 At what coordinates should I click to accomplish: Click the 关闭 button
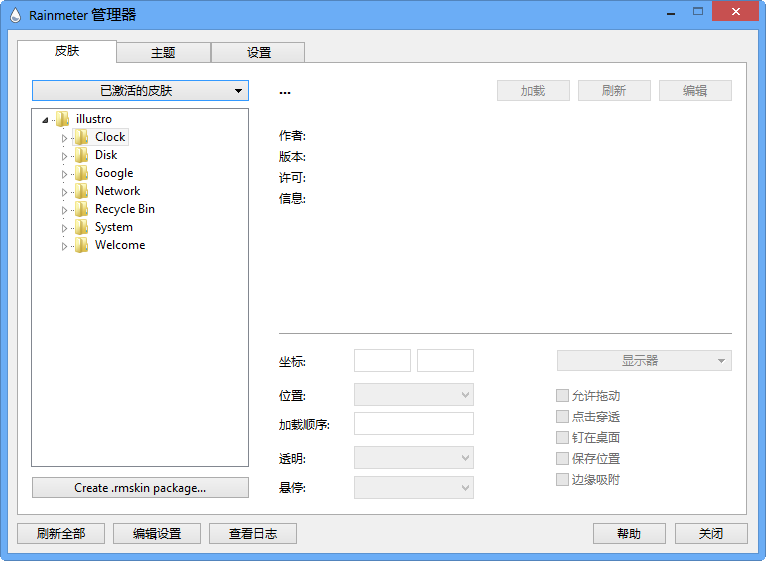[x=711, y=534]
